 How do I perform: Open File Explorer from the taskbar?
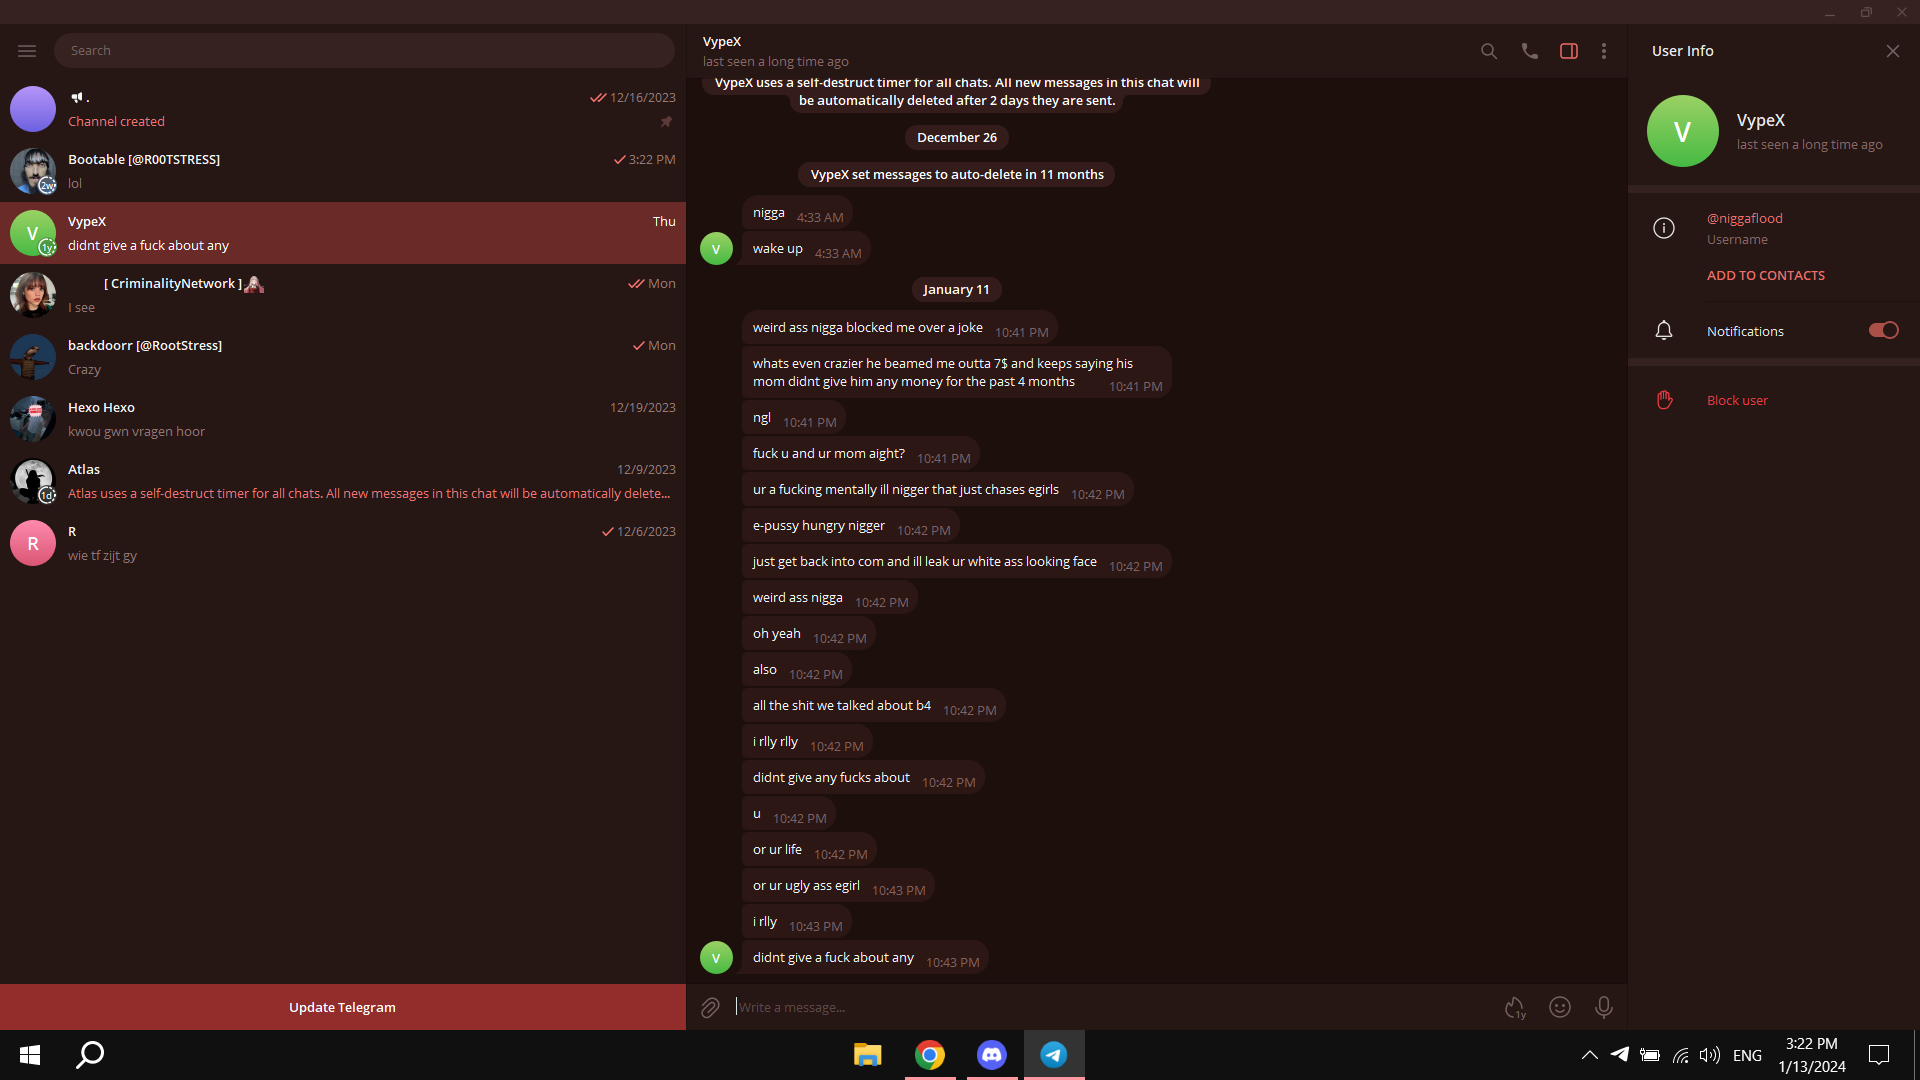(867, 1055)
